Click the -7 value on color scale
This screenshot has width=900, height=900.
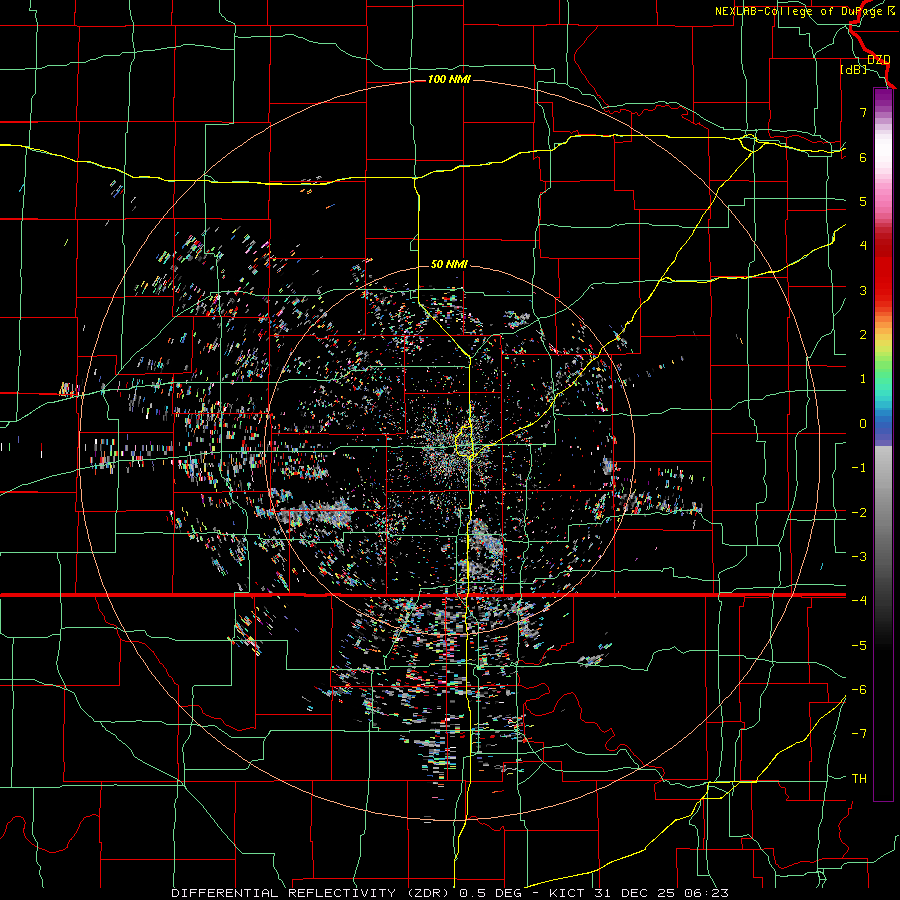[859, 734]
